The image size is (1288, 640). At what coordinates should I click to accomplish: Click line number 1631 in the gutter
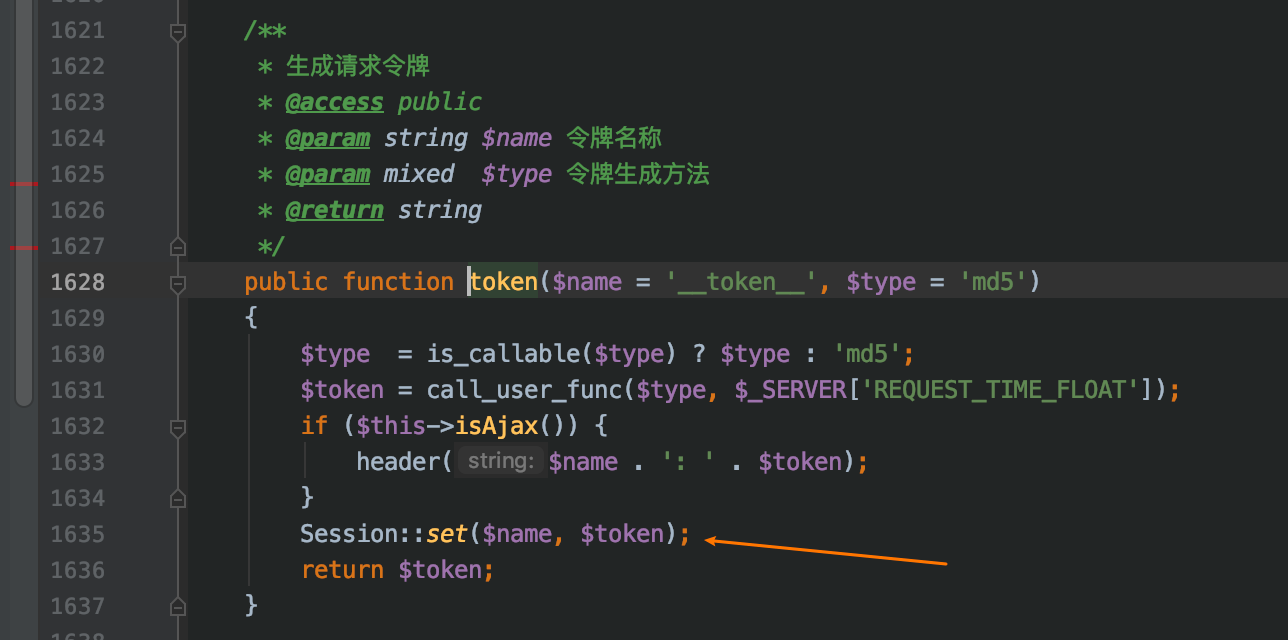coord(77,390)
